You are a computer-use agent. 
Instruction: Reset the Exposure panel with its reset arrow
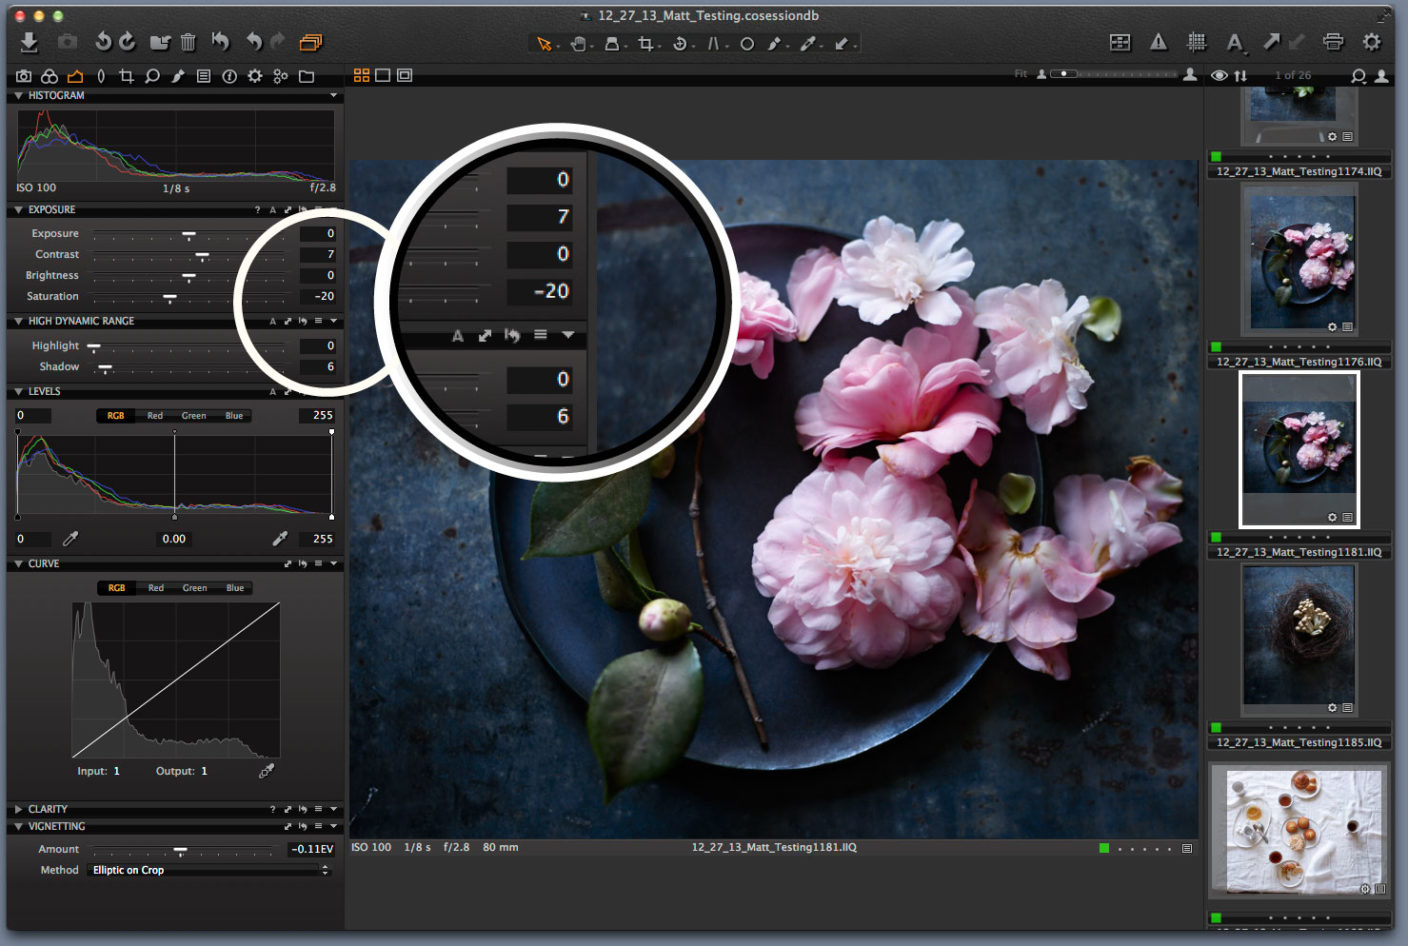coord(303,210)
